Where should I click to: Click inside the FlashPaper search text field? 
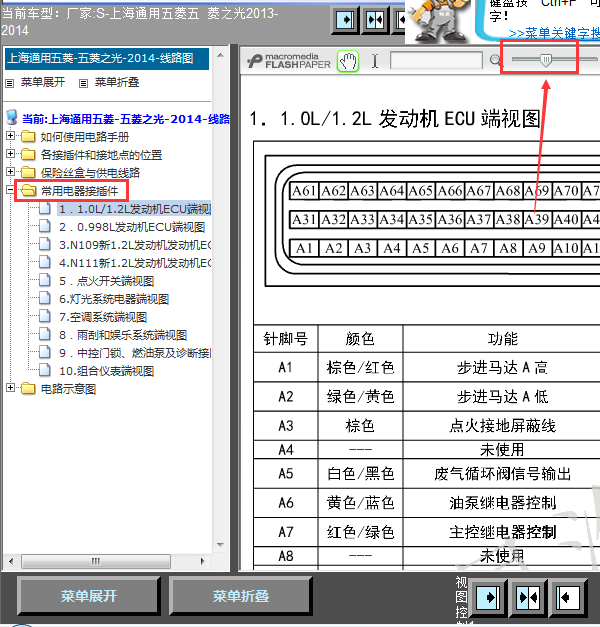pos(436,60)
